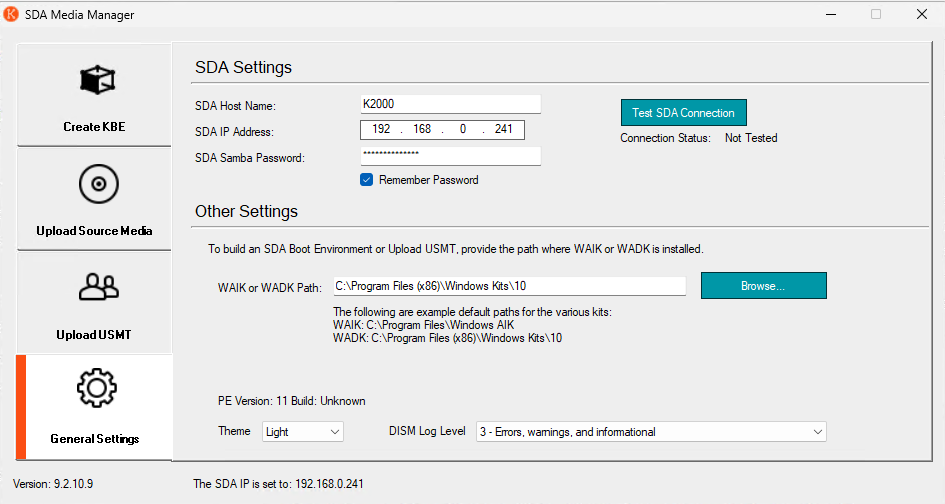Click the Upload Source Media disc icon
Image resolution: width=945 pixels, height=504 pixels.
[97, 184]
